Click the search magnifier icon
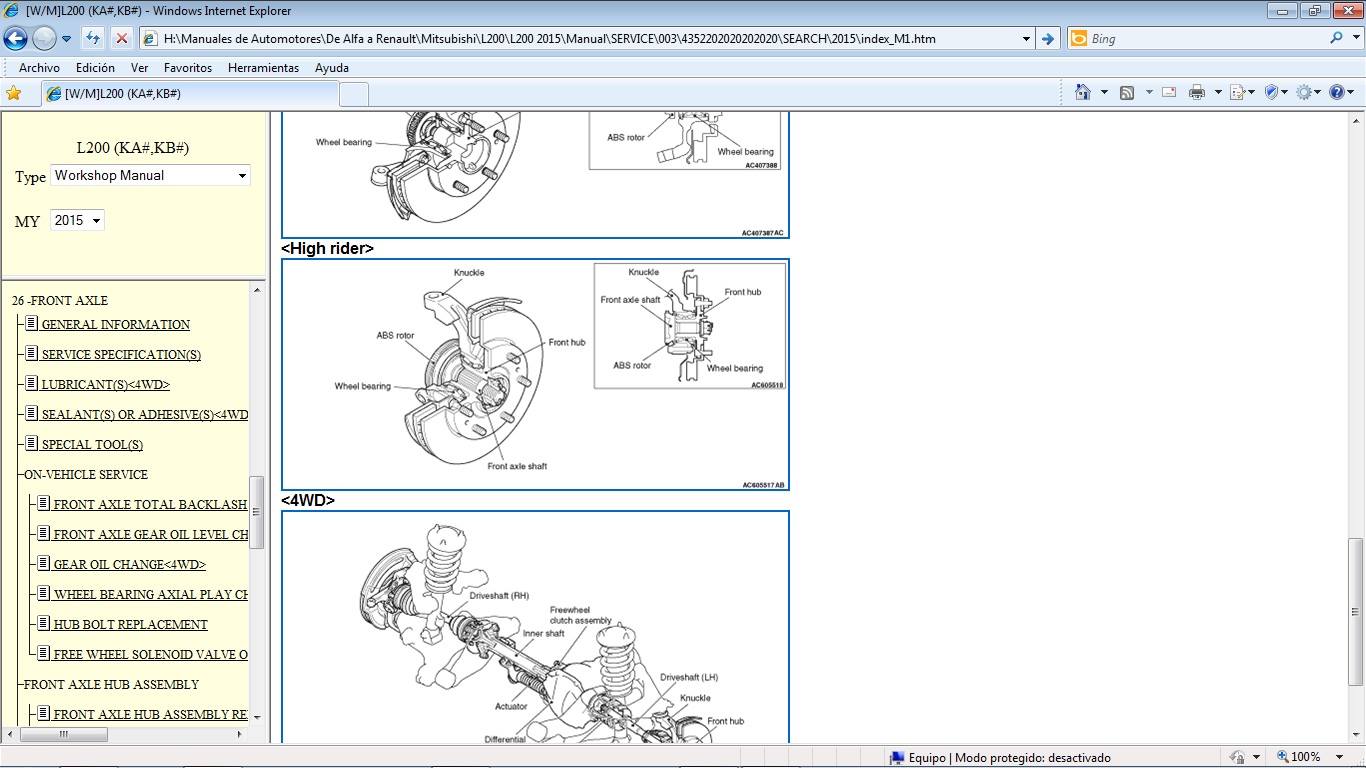The image size is (1366, 768). click(x=1336, y=38)
